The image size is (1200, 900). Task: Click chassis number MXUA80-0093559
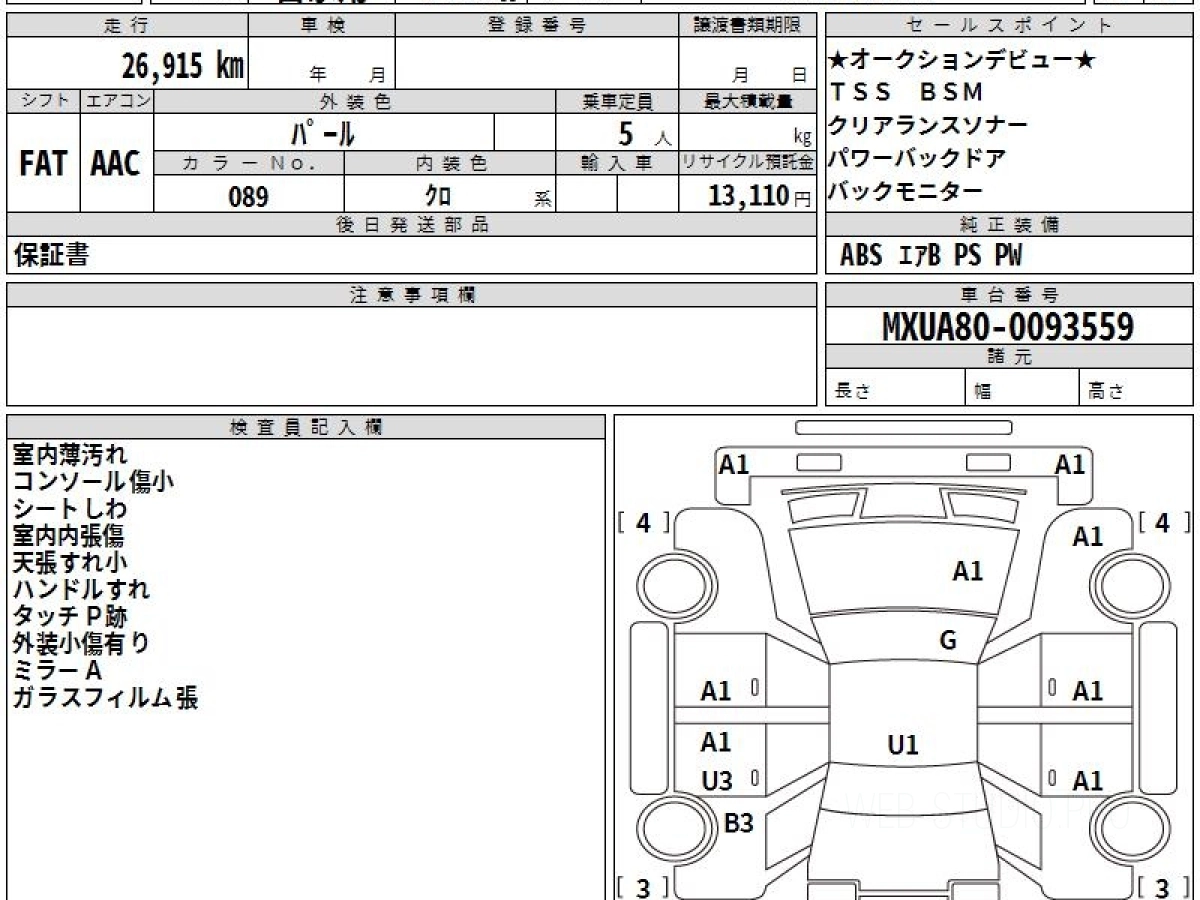(x=1008, y=326)
